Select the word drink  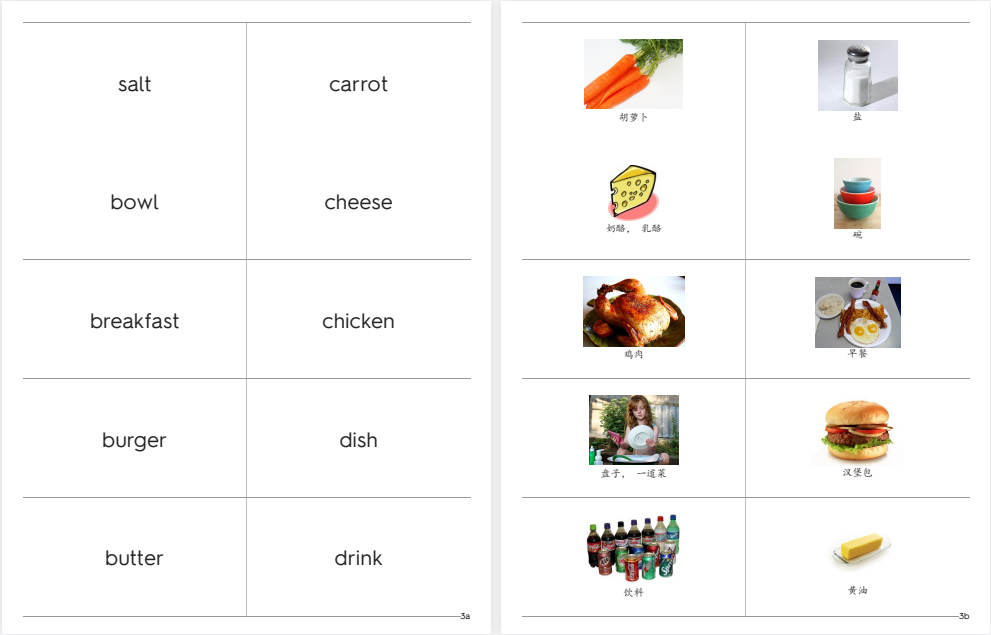358,558
